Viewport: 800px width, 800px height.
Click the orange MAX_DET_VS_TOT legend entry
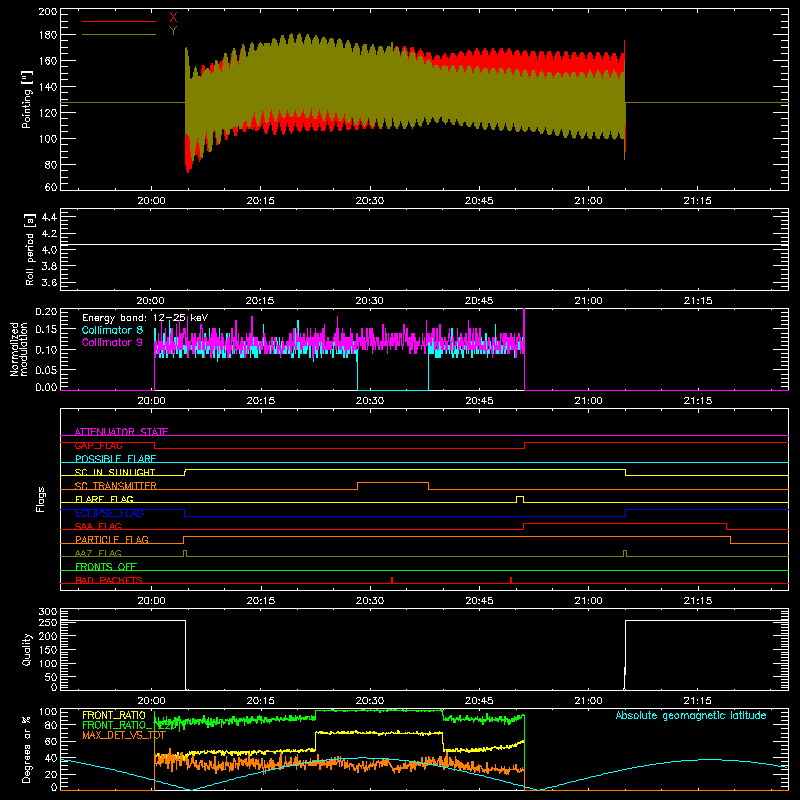pos(124,735)
